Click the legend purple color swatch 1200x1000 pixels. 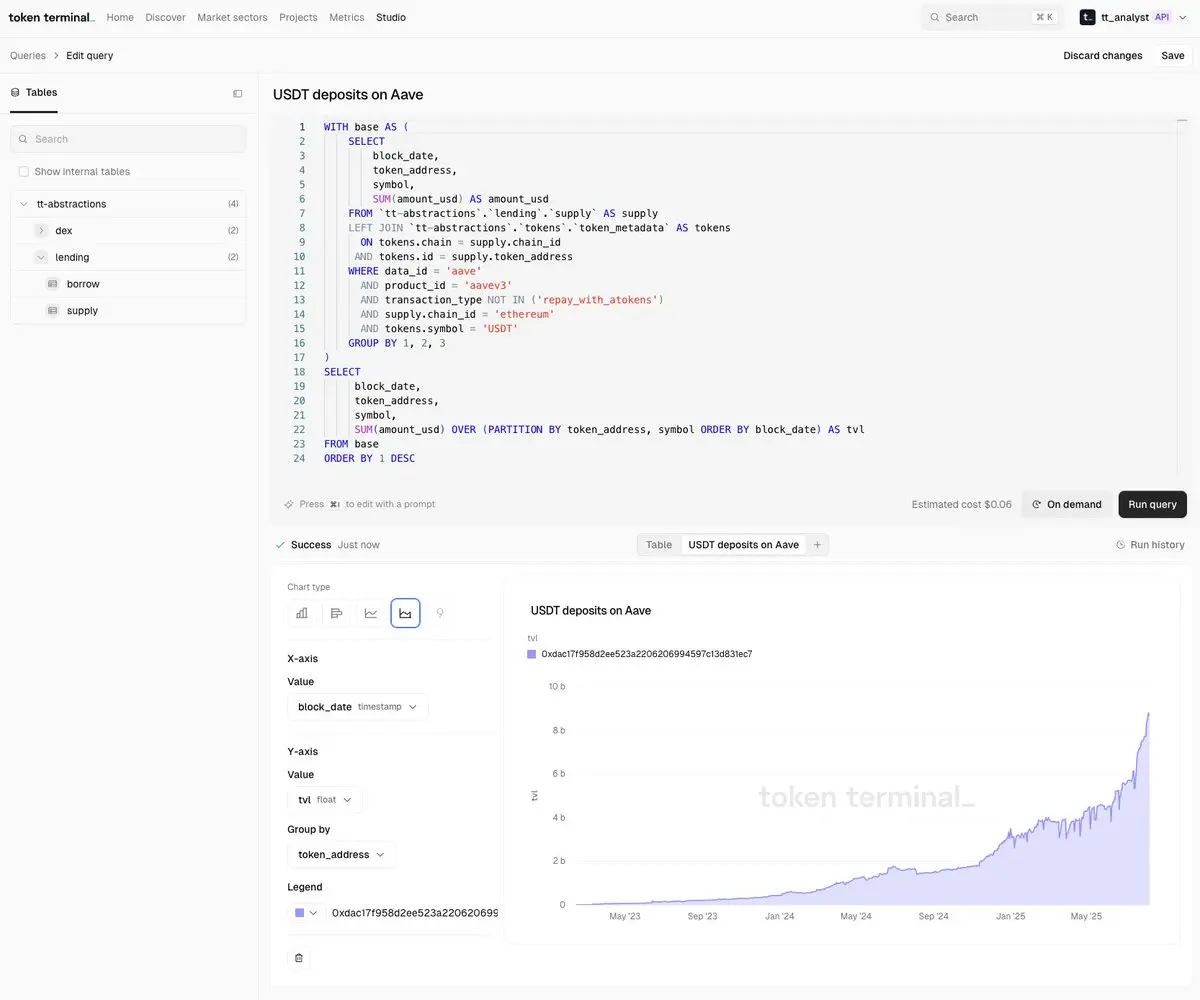[x=300, y=913]
